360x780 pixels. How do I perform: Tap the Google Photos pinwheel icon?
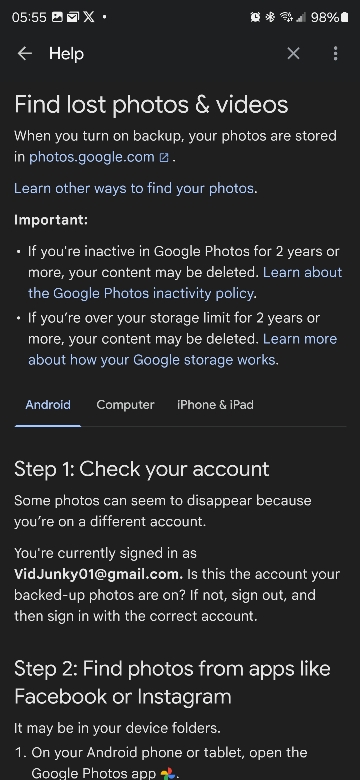click(x=168, y=773)
